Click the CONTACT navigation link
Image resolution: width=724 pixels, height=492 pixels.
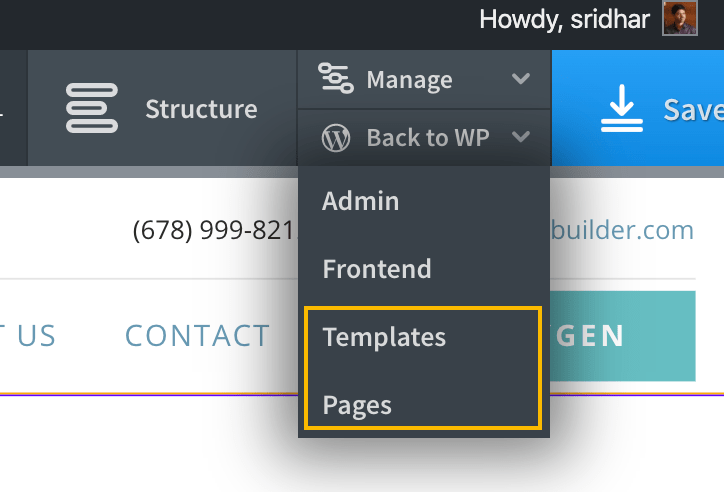(198, 336)
